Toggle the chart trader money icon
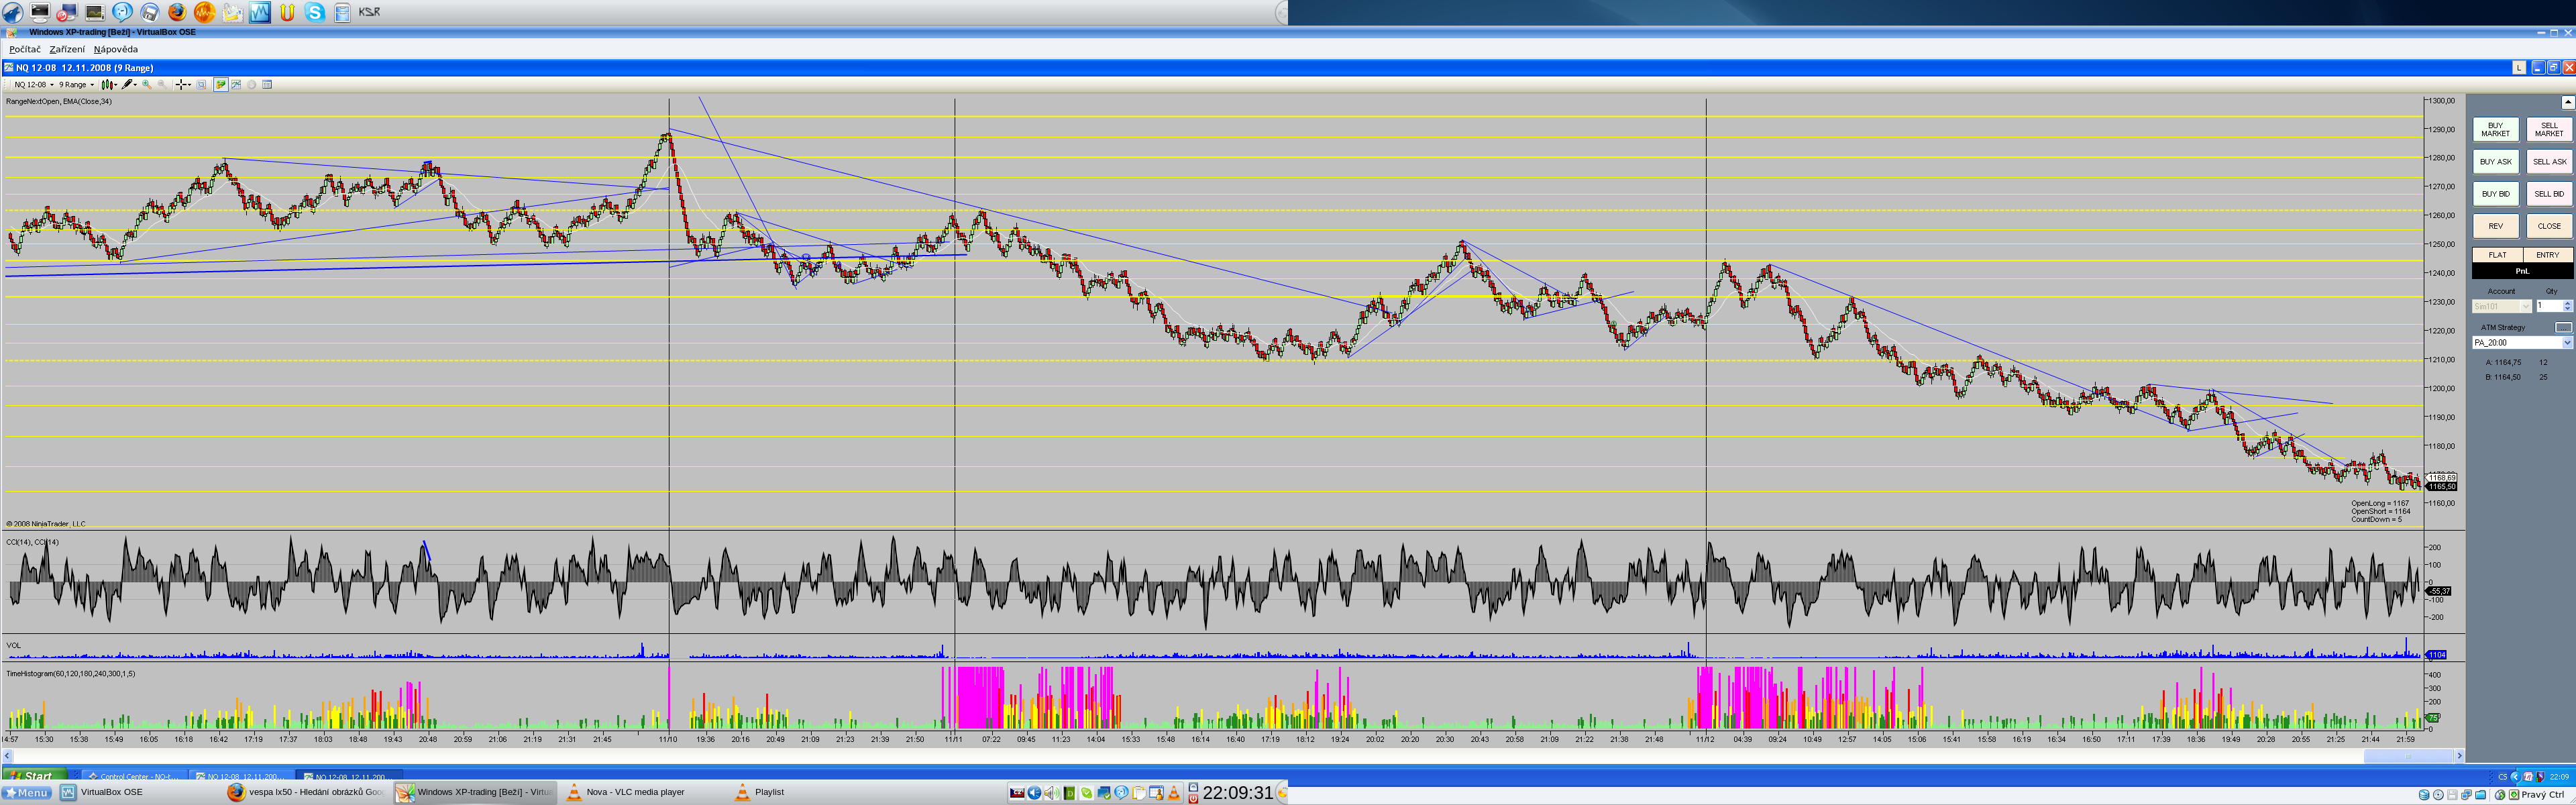Image resolution: width=2576 pixels, height=805 pixels. pos(221,85)
